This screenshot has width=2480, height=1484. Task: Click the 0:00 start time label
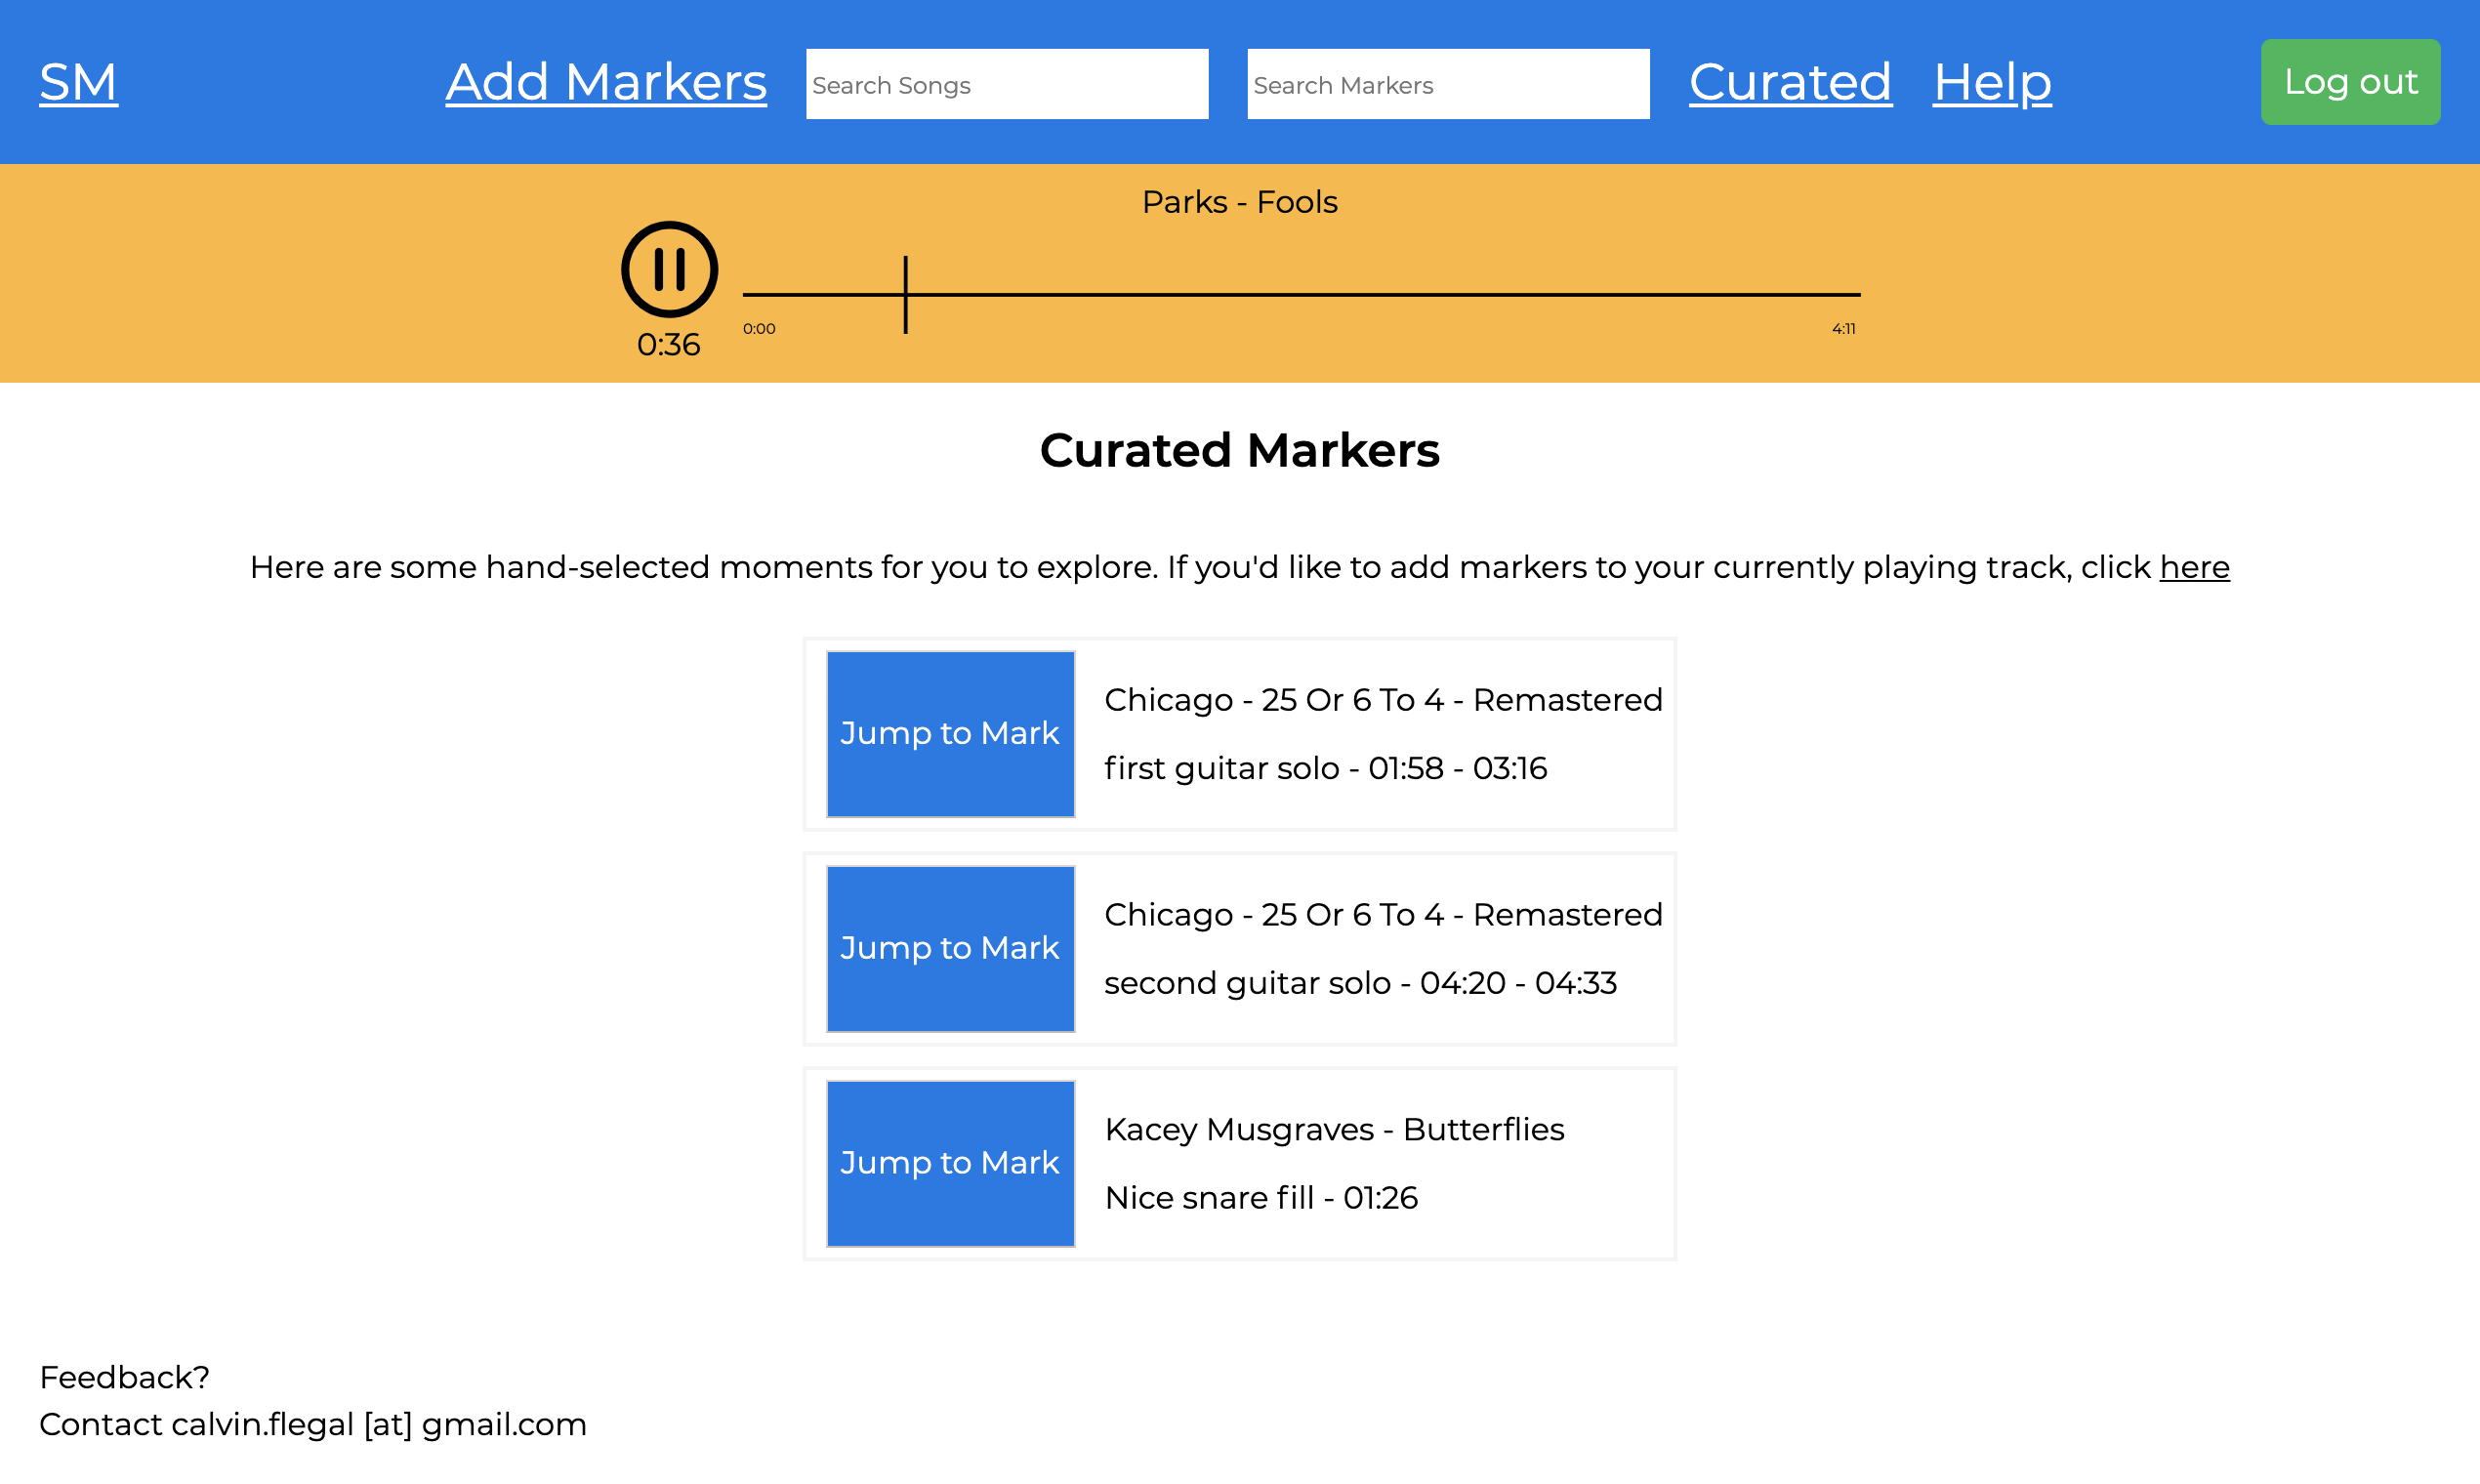(758, 327)
